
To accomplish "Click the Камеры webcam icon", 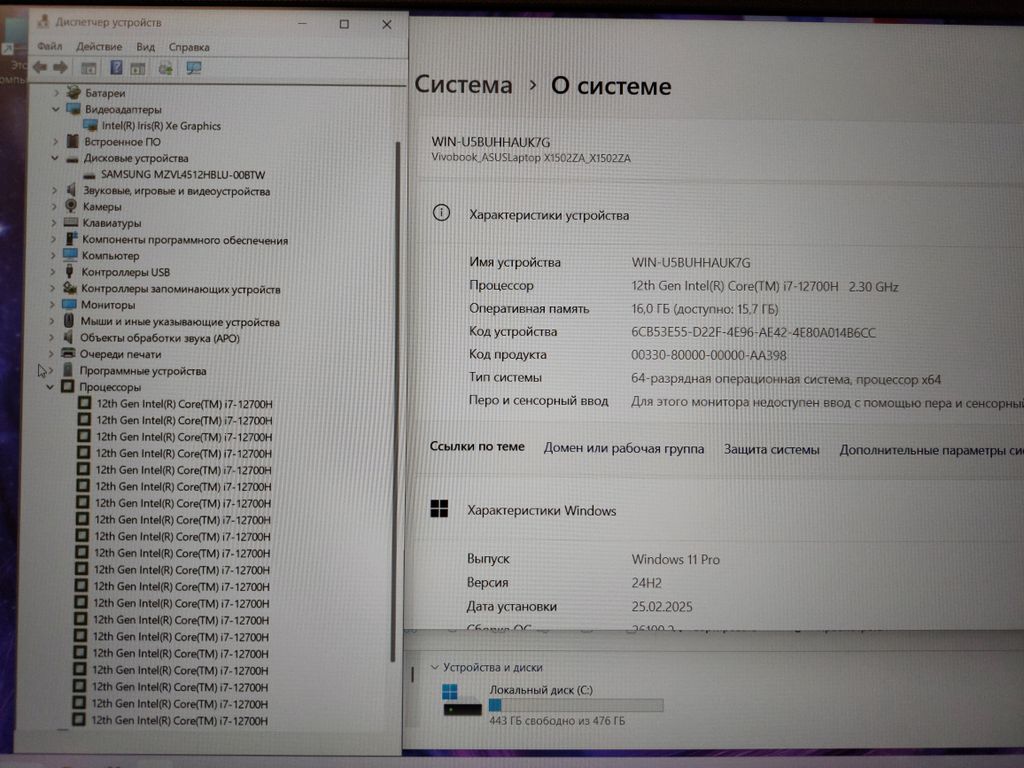I will pyautogui.click(x=71, y=206).
